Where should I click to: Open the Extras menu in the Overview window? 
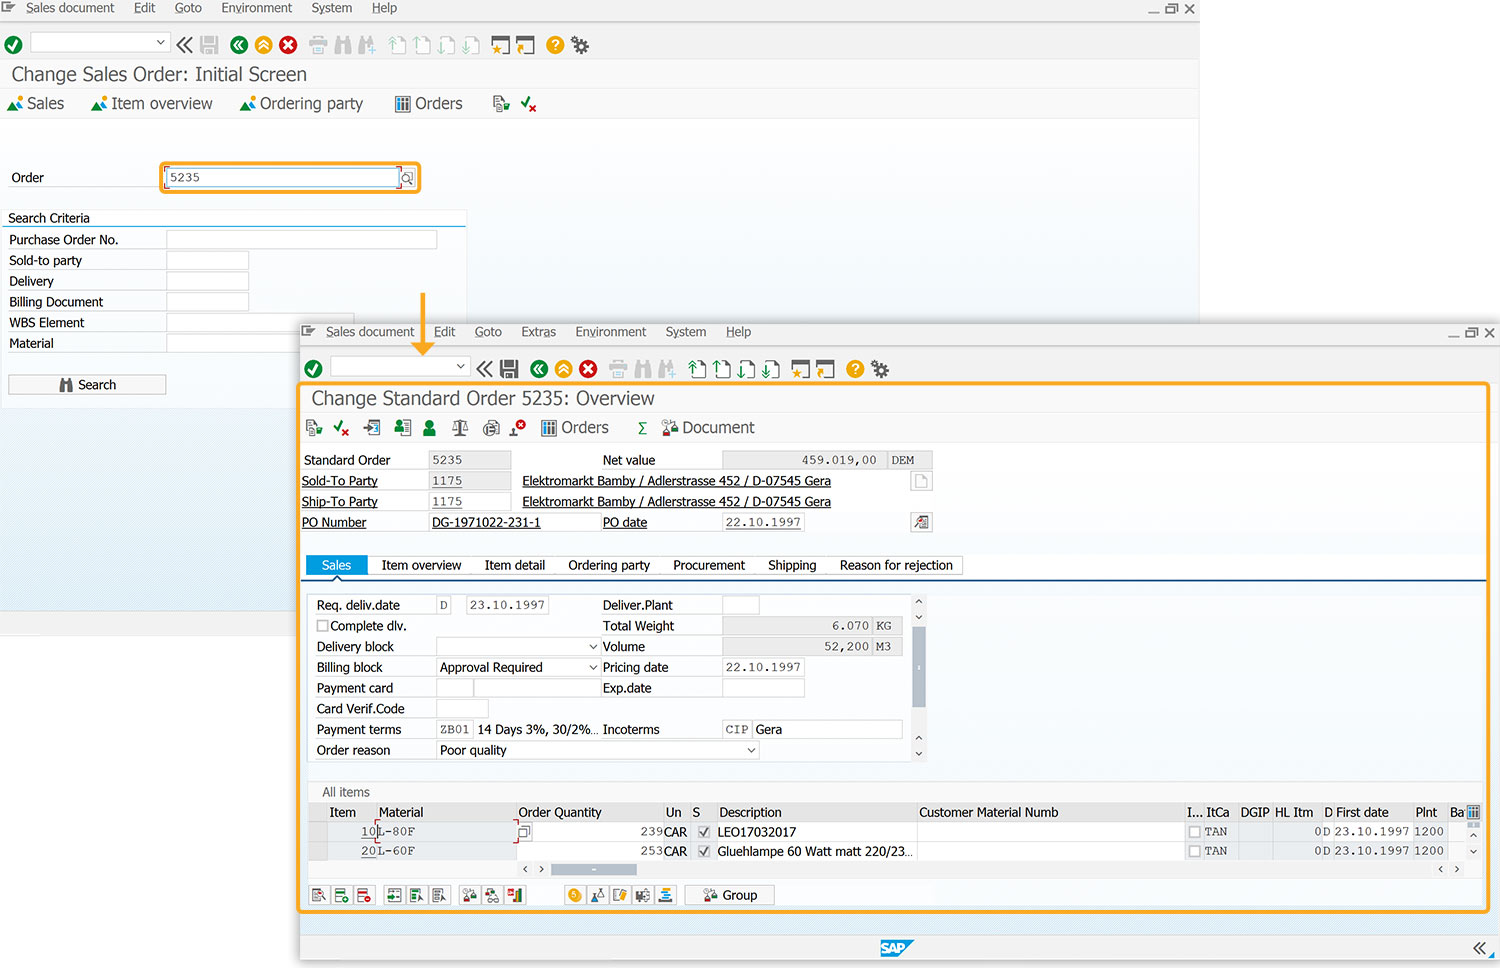(538, 332)
